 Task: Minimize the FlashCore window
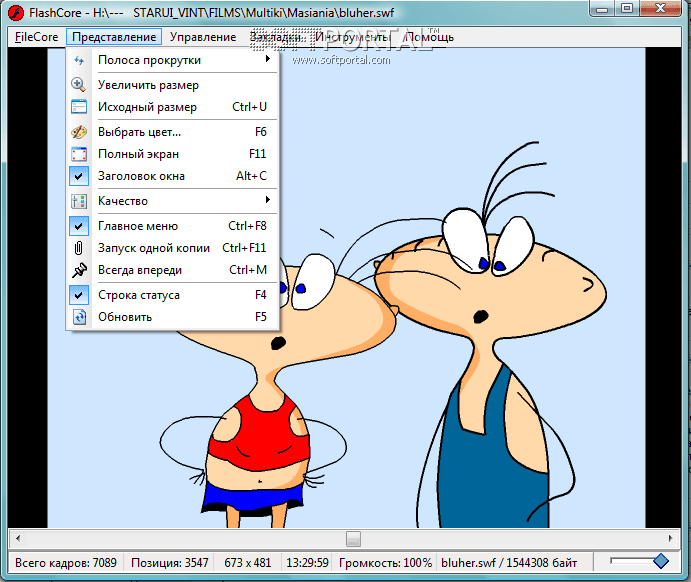coord(602,8)
